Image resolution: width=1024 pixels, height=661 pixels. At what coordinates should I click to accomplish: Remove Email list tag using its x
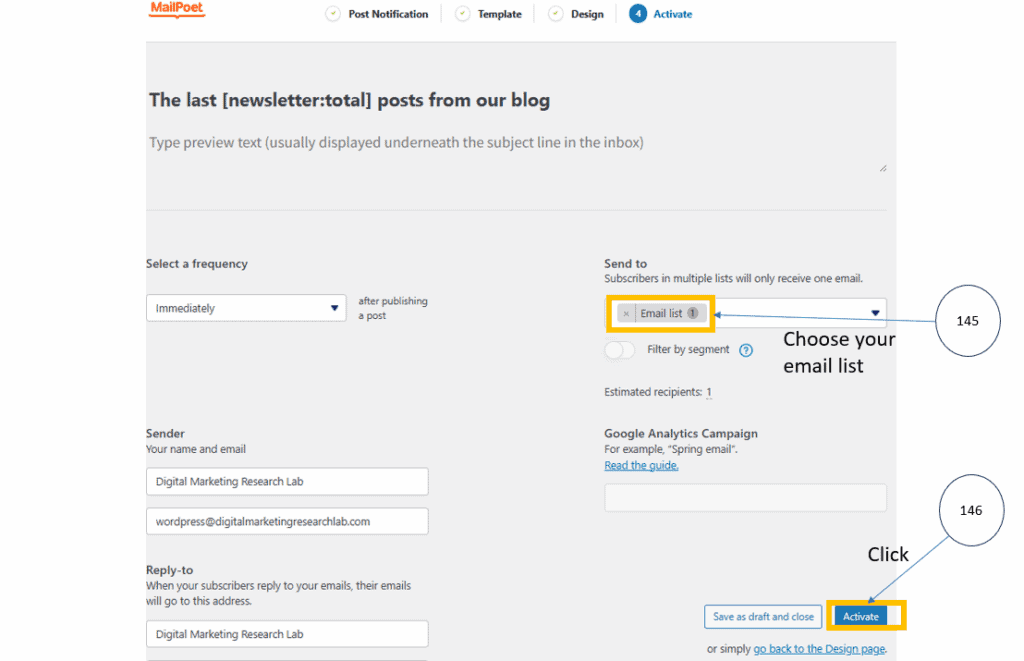tap(626, 314)
